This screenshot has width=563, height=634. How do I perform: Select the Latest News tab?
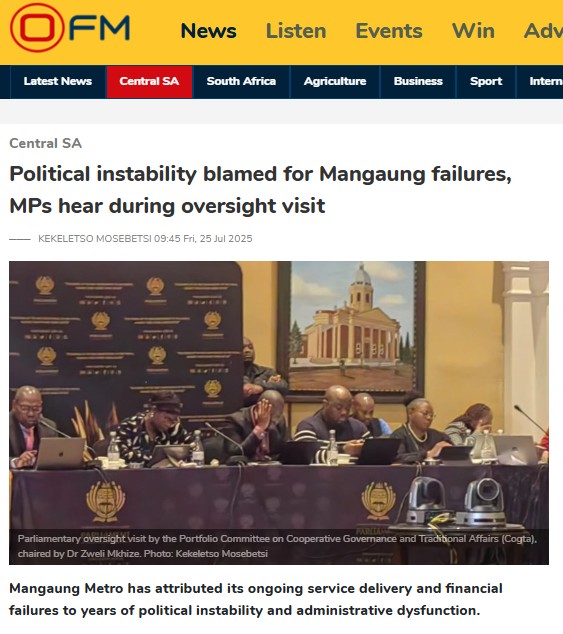pos(58,81)
